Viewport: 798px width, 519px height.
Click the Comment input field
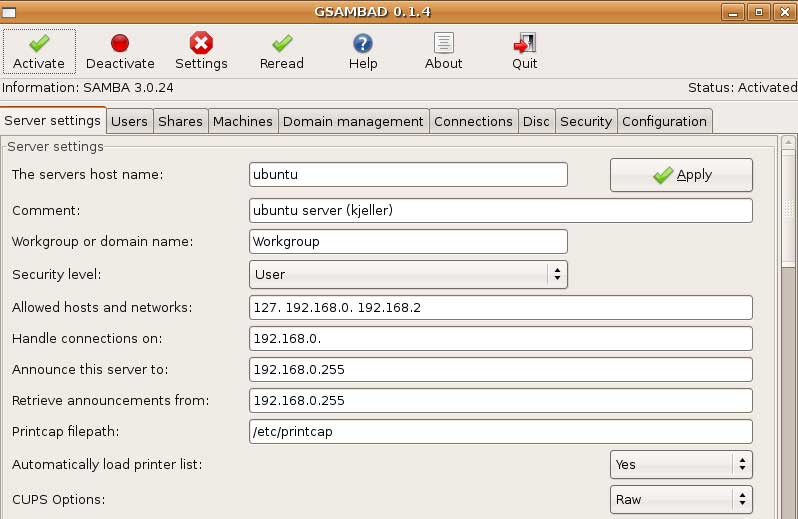coord(501,211)
